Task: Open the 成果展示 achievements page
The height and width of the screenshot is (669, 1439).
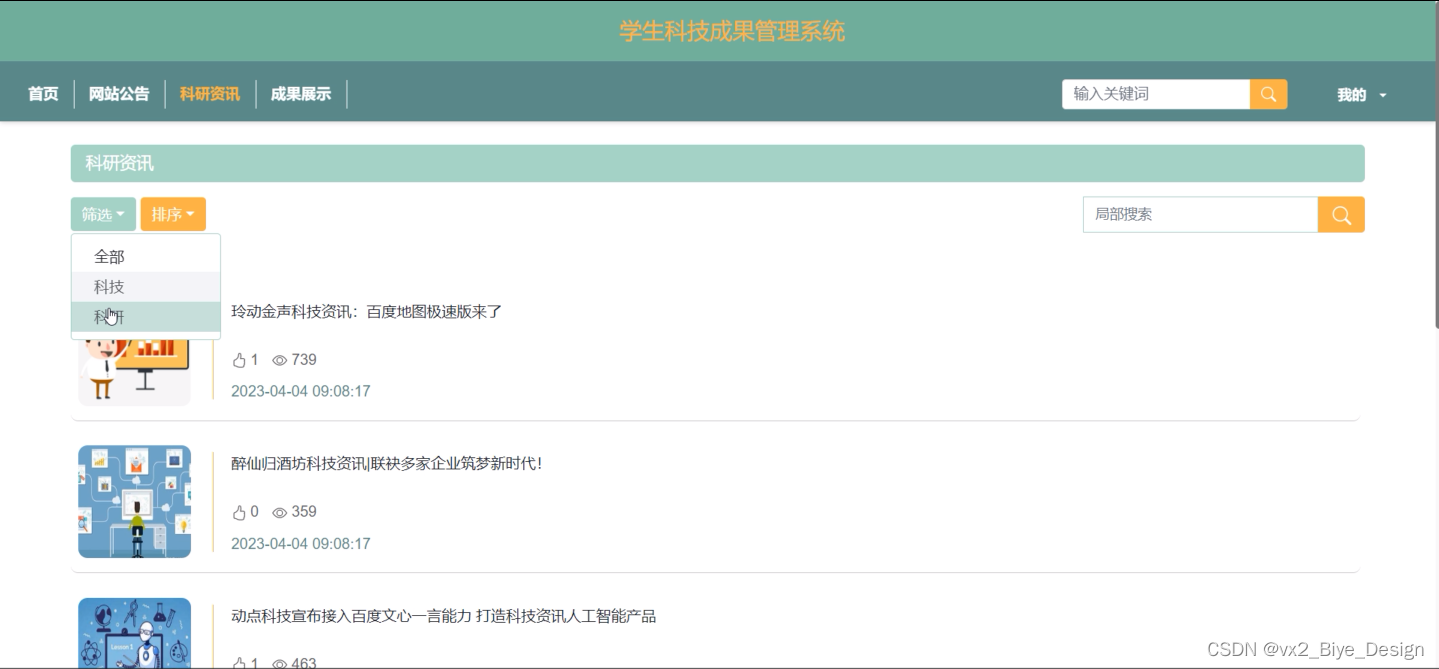Action: (x=301, y=94)
